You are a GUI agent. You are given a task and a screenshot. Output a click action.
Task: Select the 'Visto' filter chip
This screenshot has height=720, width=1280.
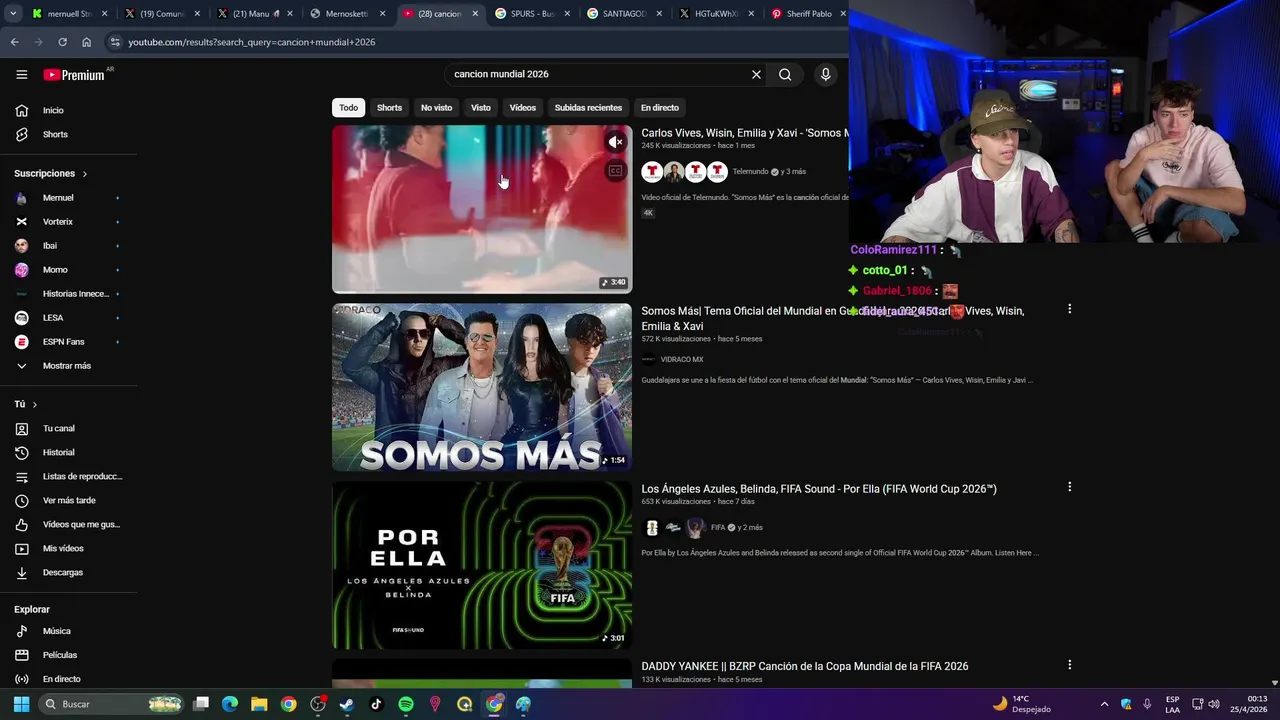481,107
